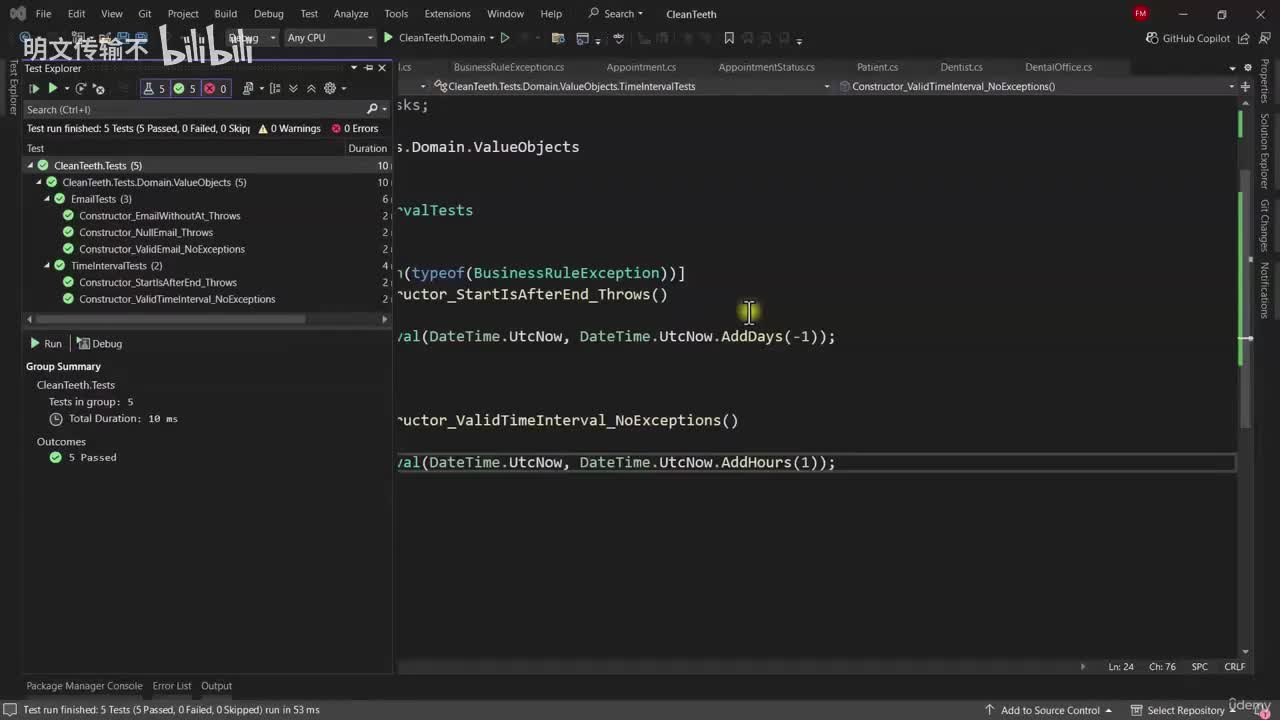Click the spell checker abc icon in toolbar
This screenshot has width=1280, height=720.
[x=619, y=38]
